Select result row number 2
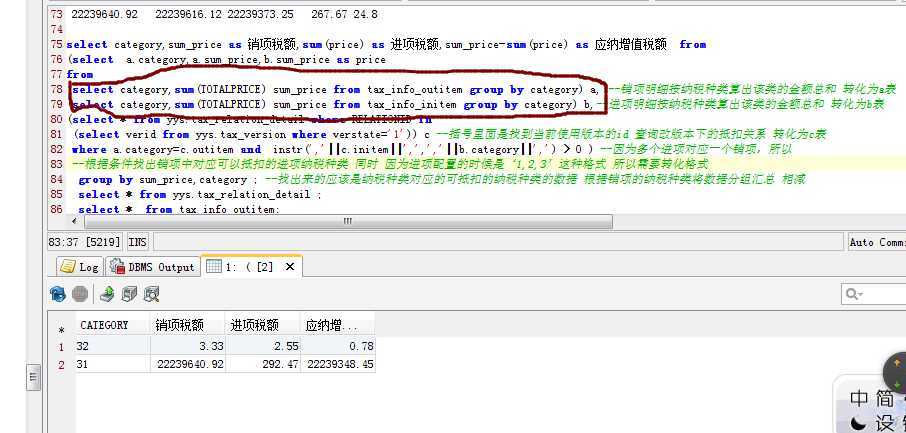906x433 pixels. (62, 364)
